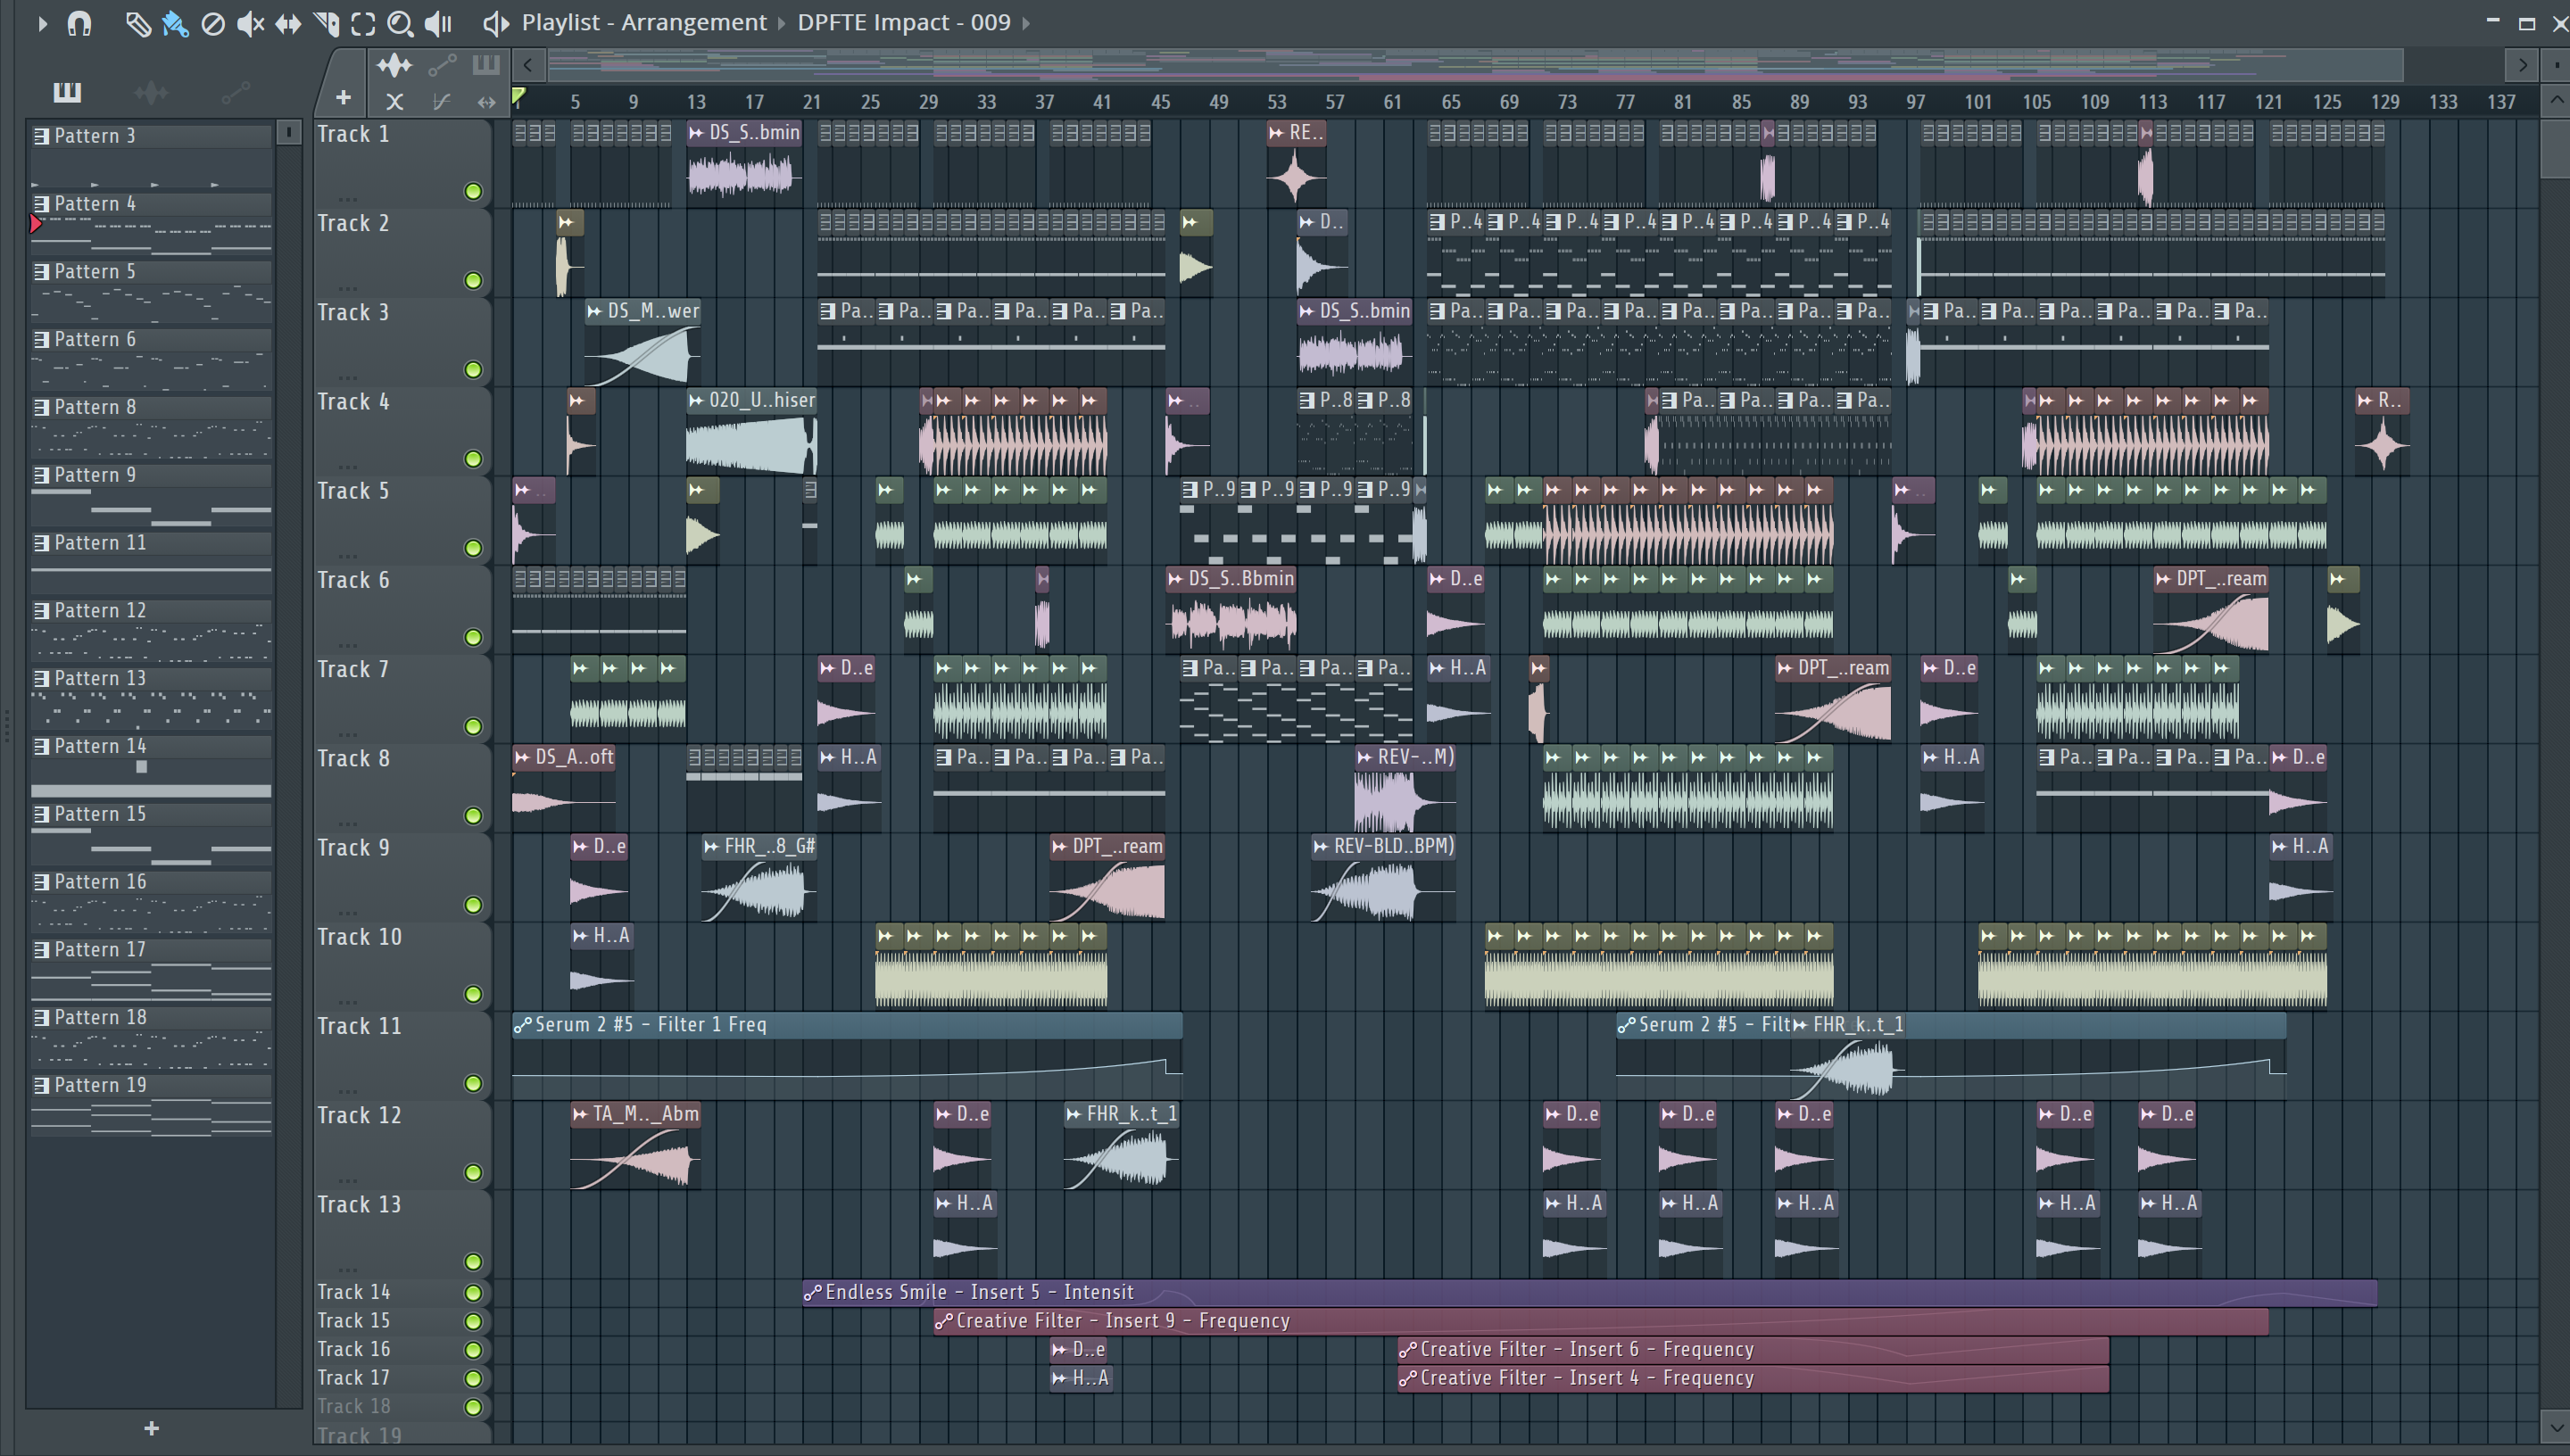2570x1456 pixels.
Task: Click bar 49 on the timeline ruler
Action: [1218, 102]
